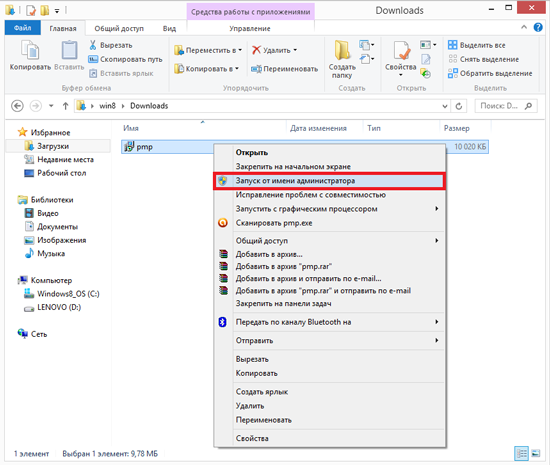Choose Свойства at context menu bottom
Viewport: 550px width, 465px height.
coord(330,438)
